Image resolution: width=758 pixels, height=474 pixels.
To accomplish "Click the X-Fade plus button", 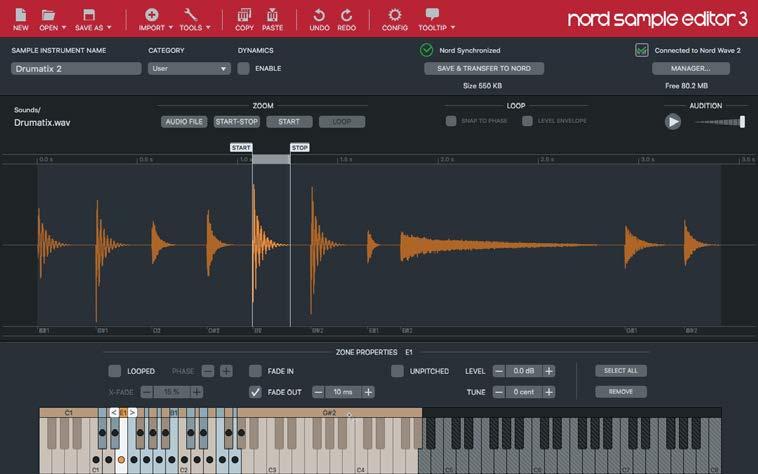I will coord(196,392).
